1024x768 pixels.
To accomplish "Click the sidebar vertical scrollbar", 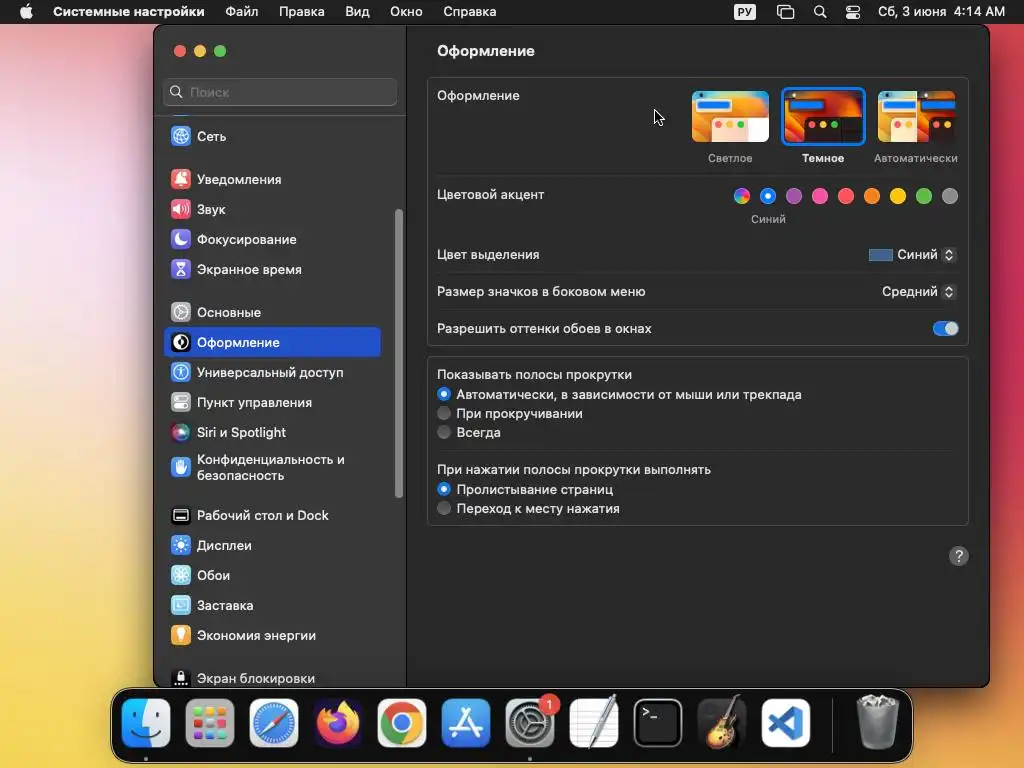I will [x=398, y=353].
